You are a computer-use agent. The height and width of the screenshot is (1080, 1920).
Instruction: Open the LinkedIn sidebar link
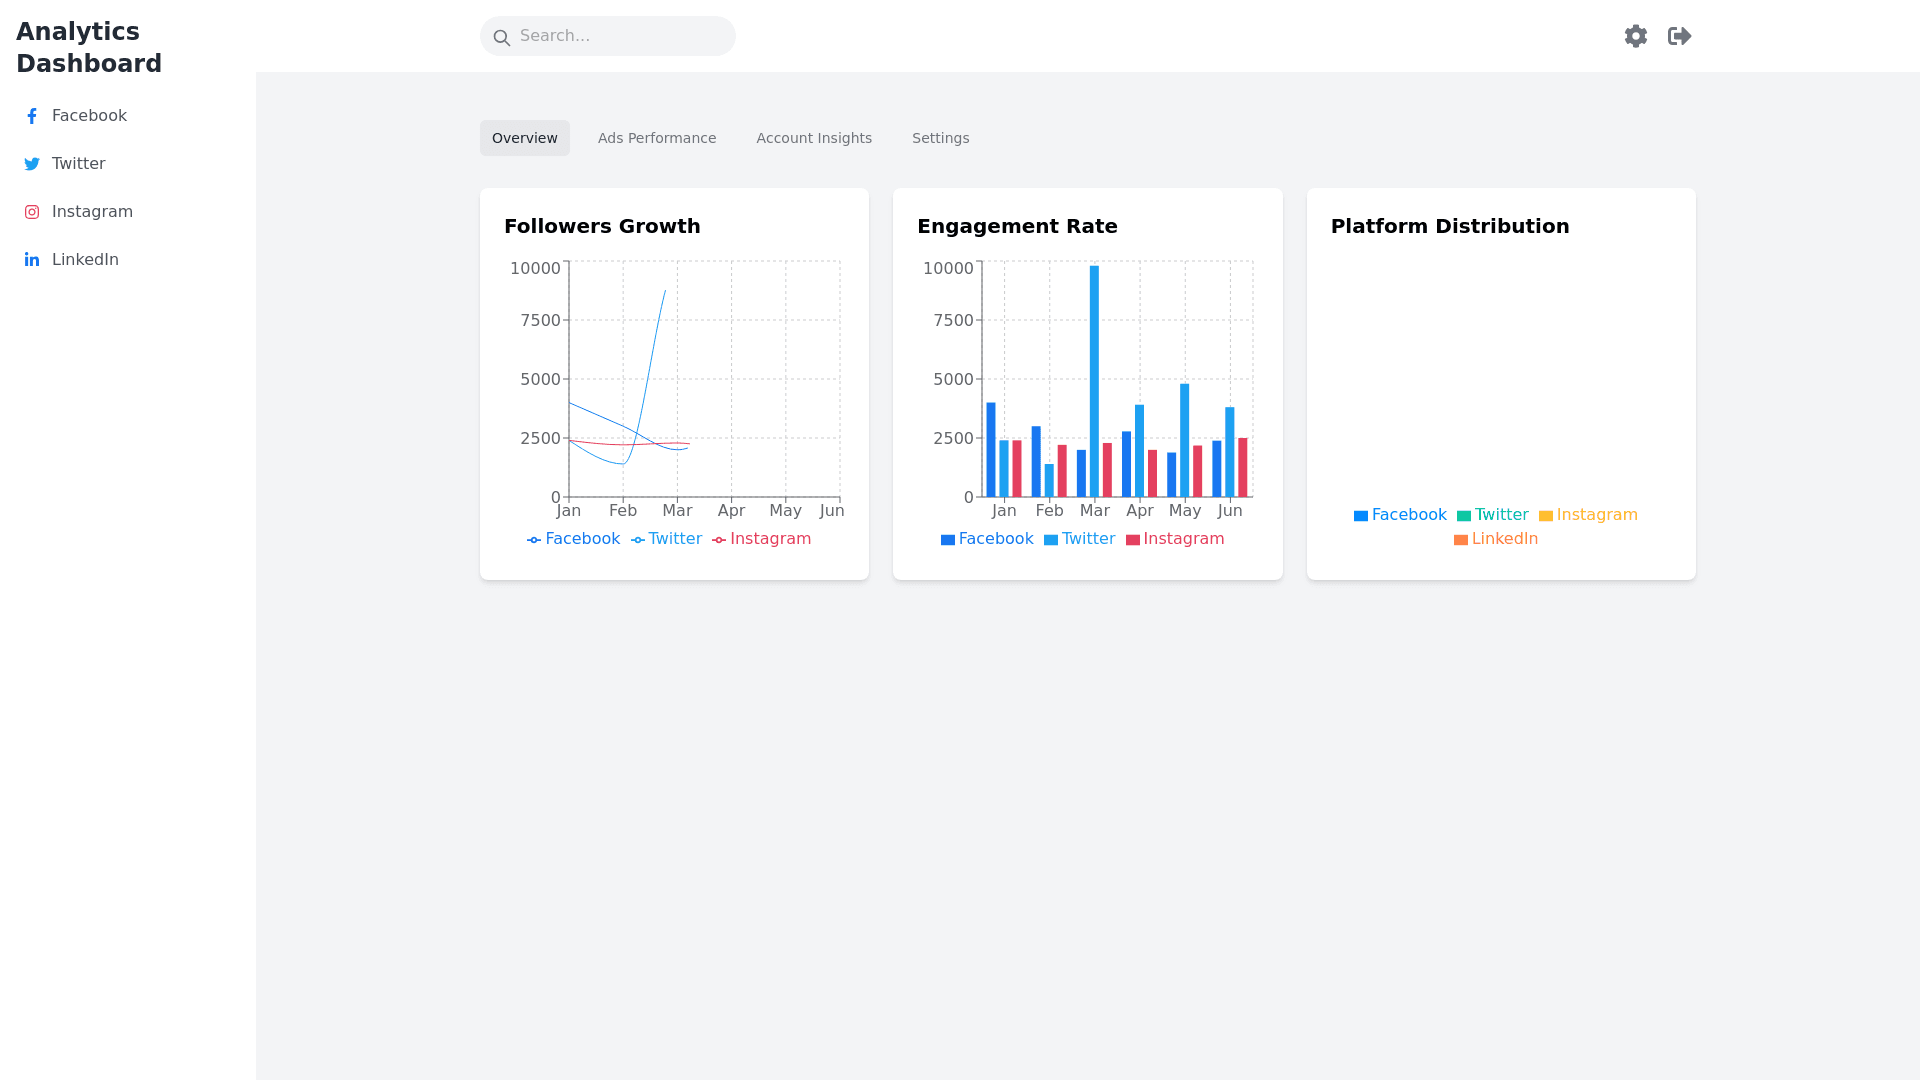point(85,260)
